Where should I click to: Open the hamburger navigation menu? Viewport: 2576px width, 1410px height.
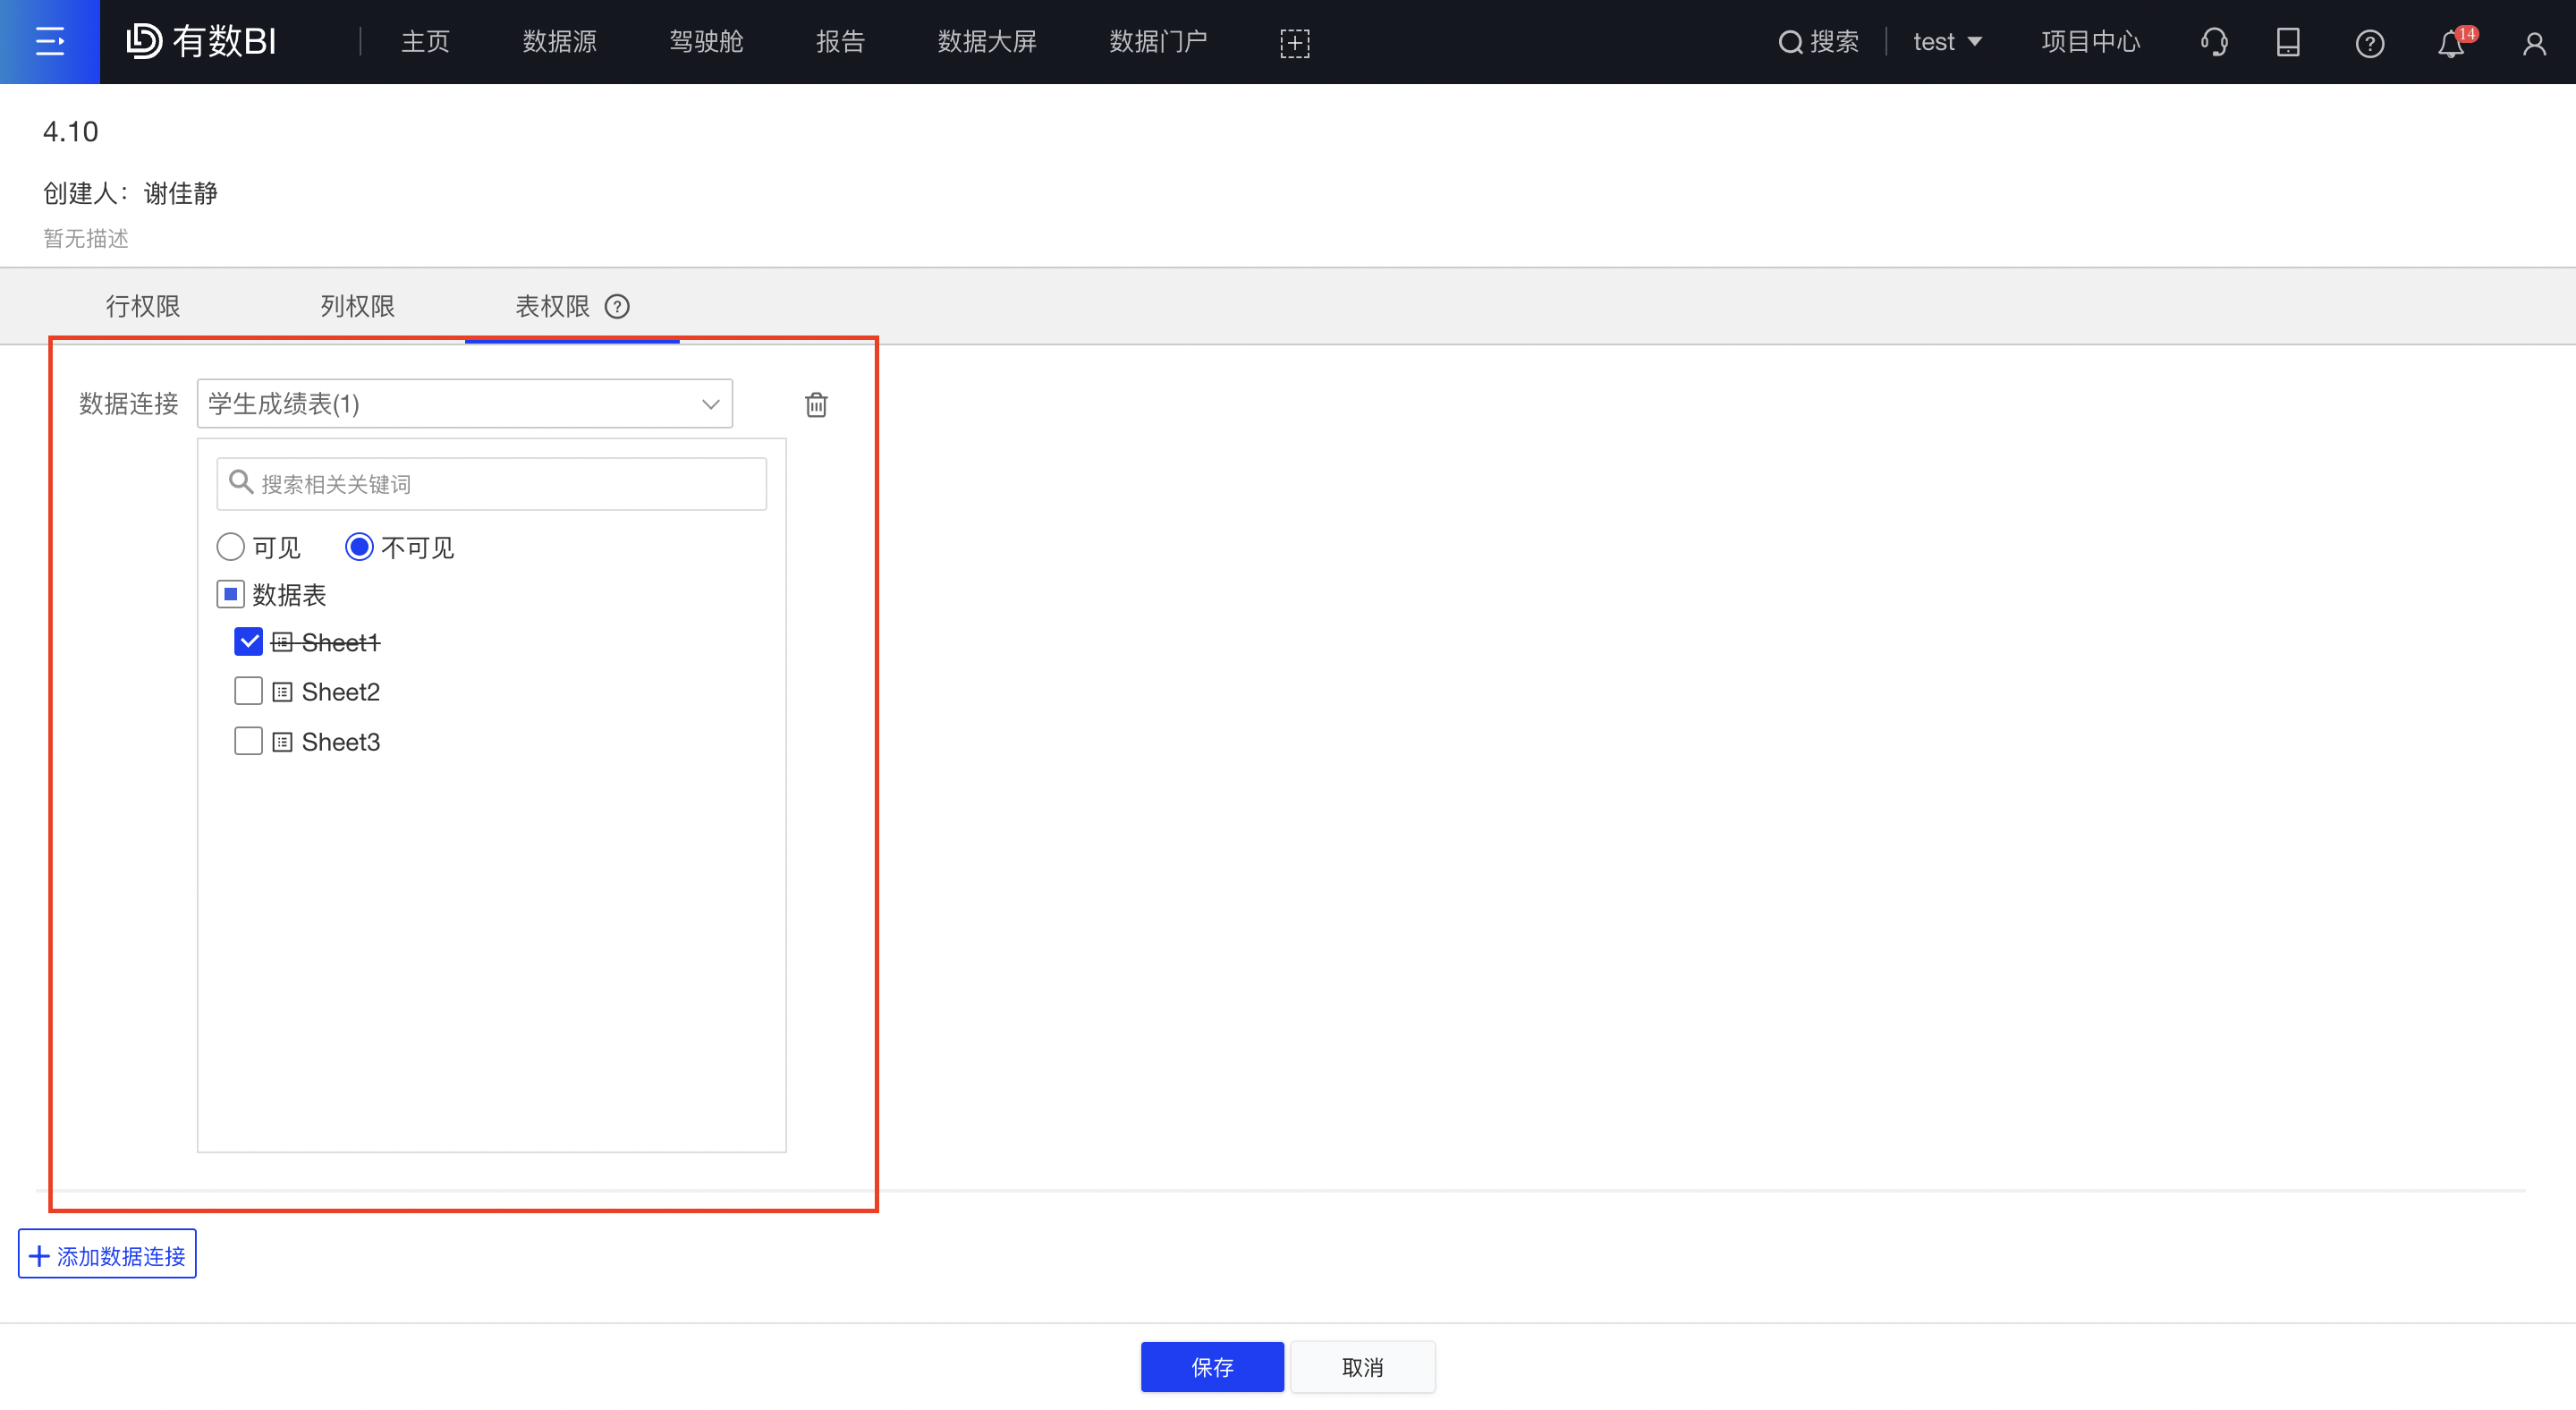(x=49, y=41)
